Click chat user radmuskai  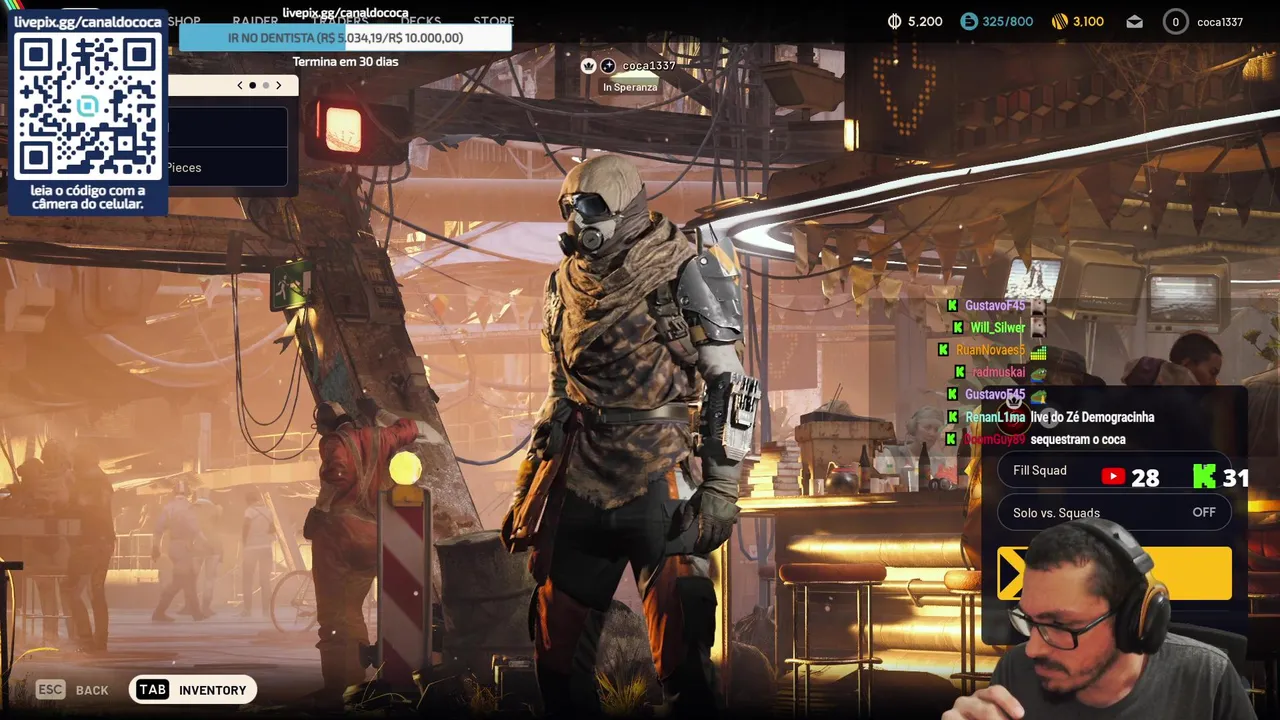[999, 372]
